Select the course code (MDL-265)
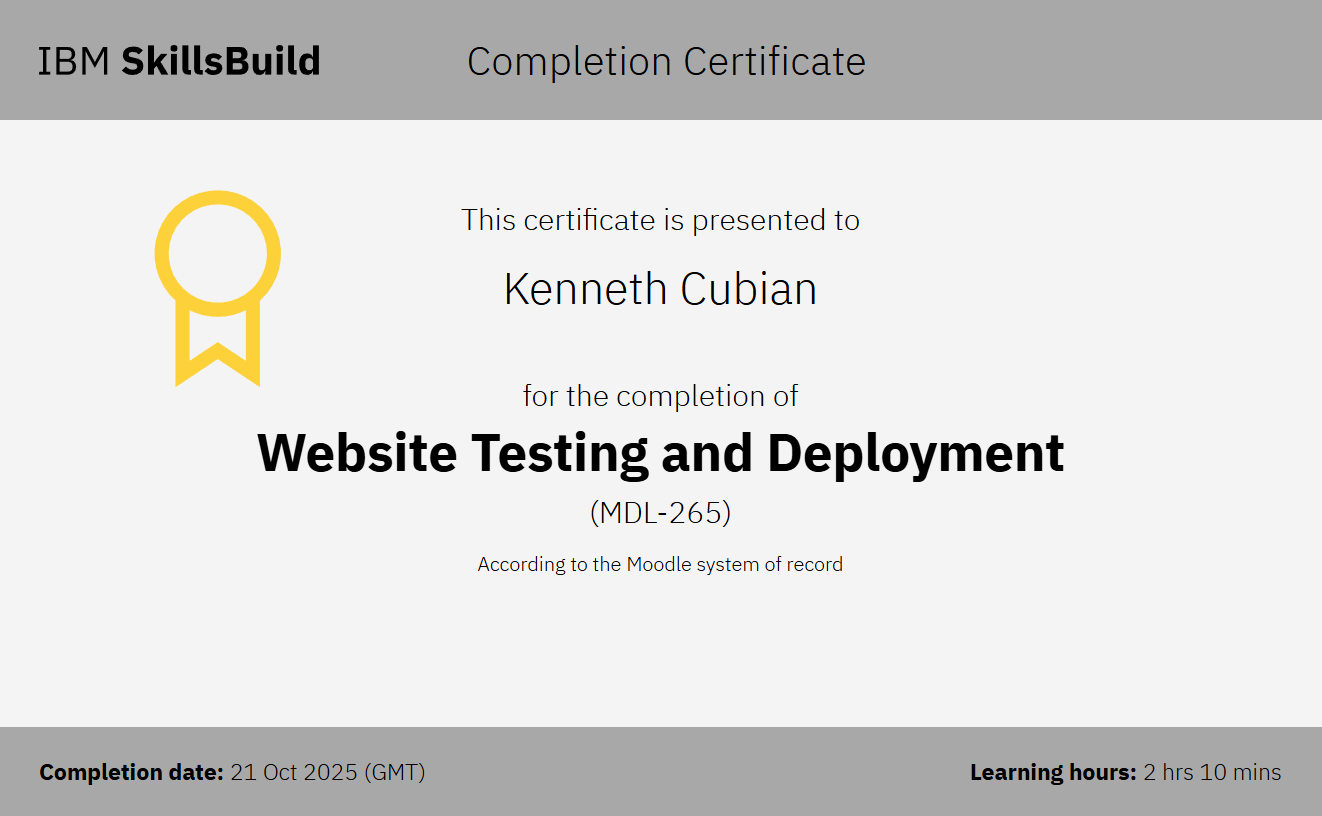 (660, 513)
